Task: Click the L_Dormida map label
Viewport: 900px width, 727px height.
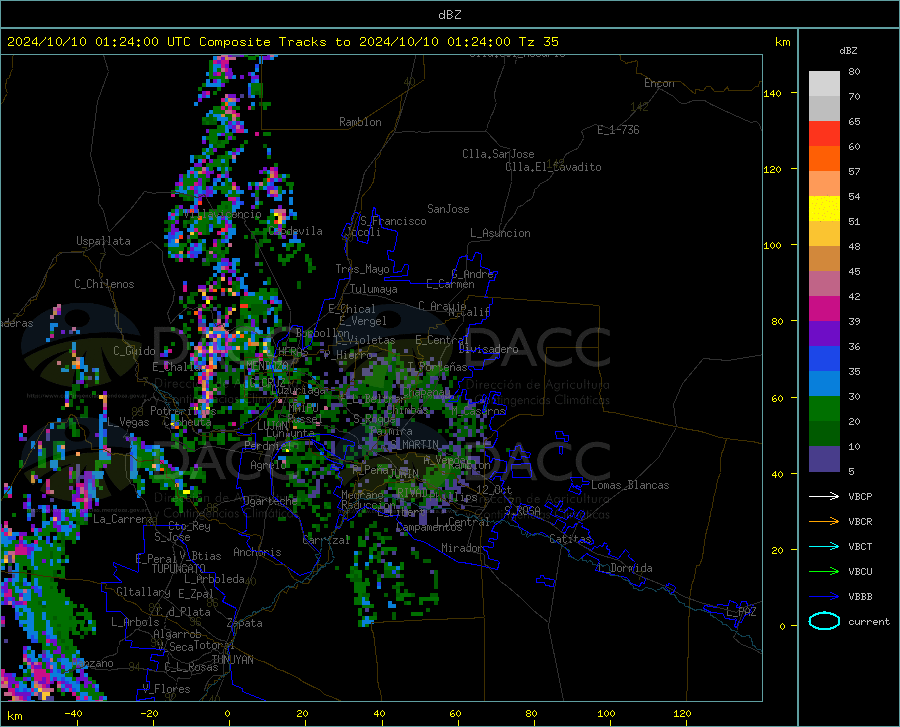Action: coord(624,568)
